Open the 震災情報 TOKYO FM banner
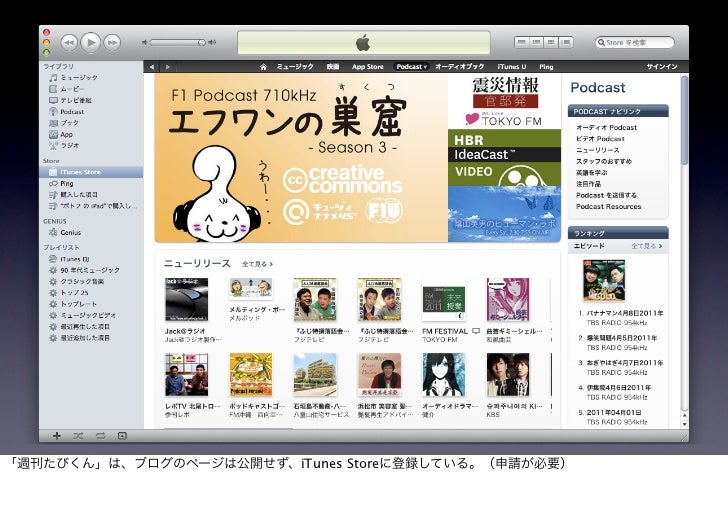This screenshot has width=728, height=517. (x=505, y=102)
